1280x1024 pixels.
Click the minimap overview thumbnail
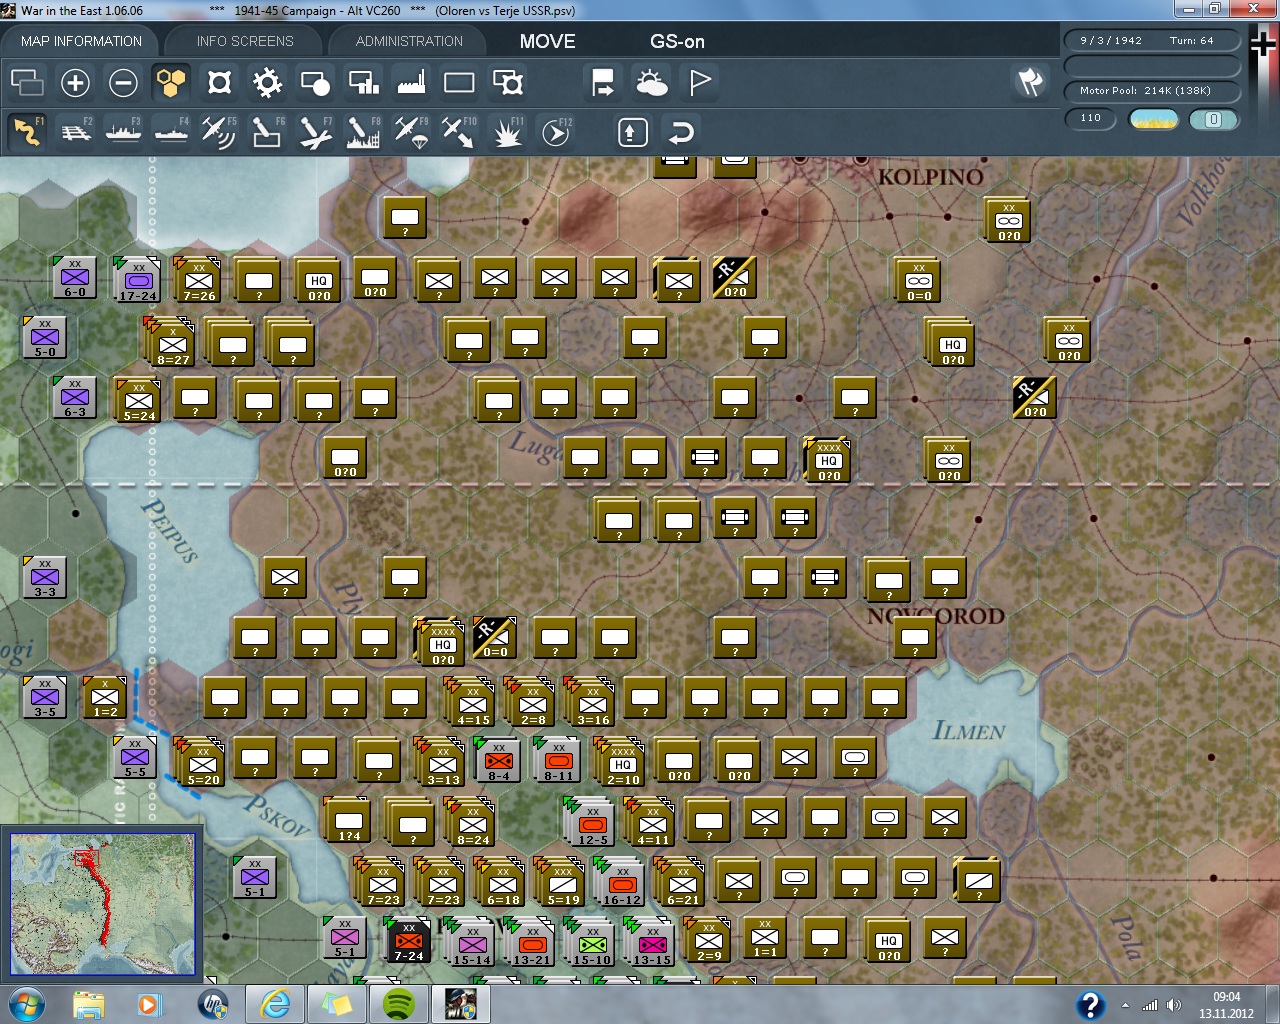pyautogui.click(x=102, y=904)
